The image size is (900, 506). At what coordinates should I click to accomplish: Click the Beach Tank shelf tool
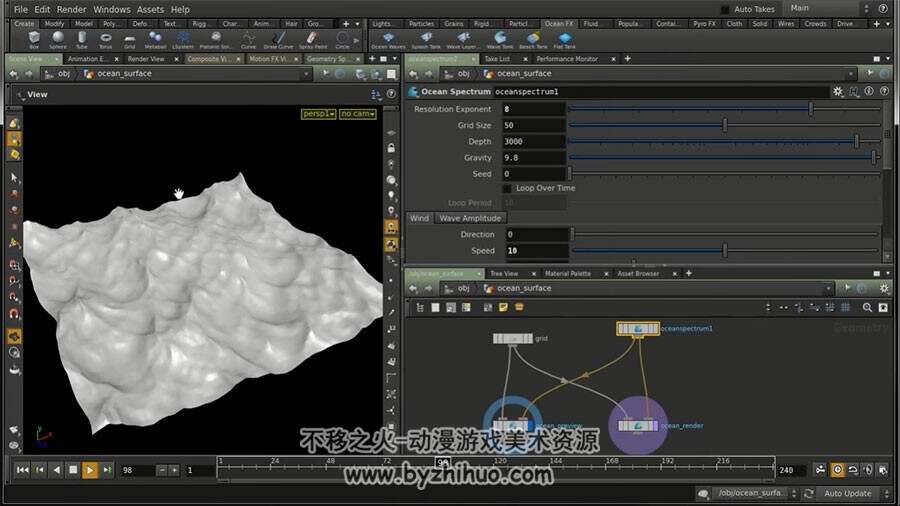click(533, 40)
